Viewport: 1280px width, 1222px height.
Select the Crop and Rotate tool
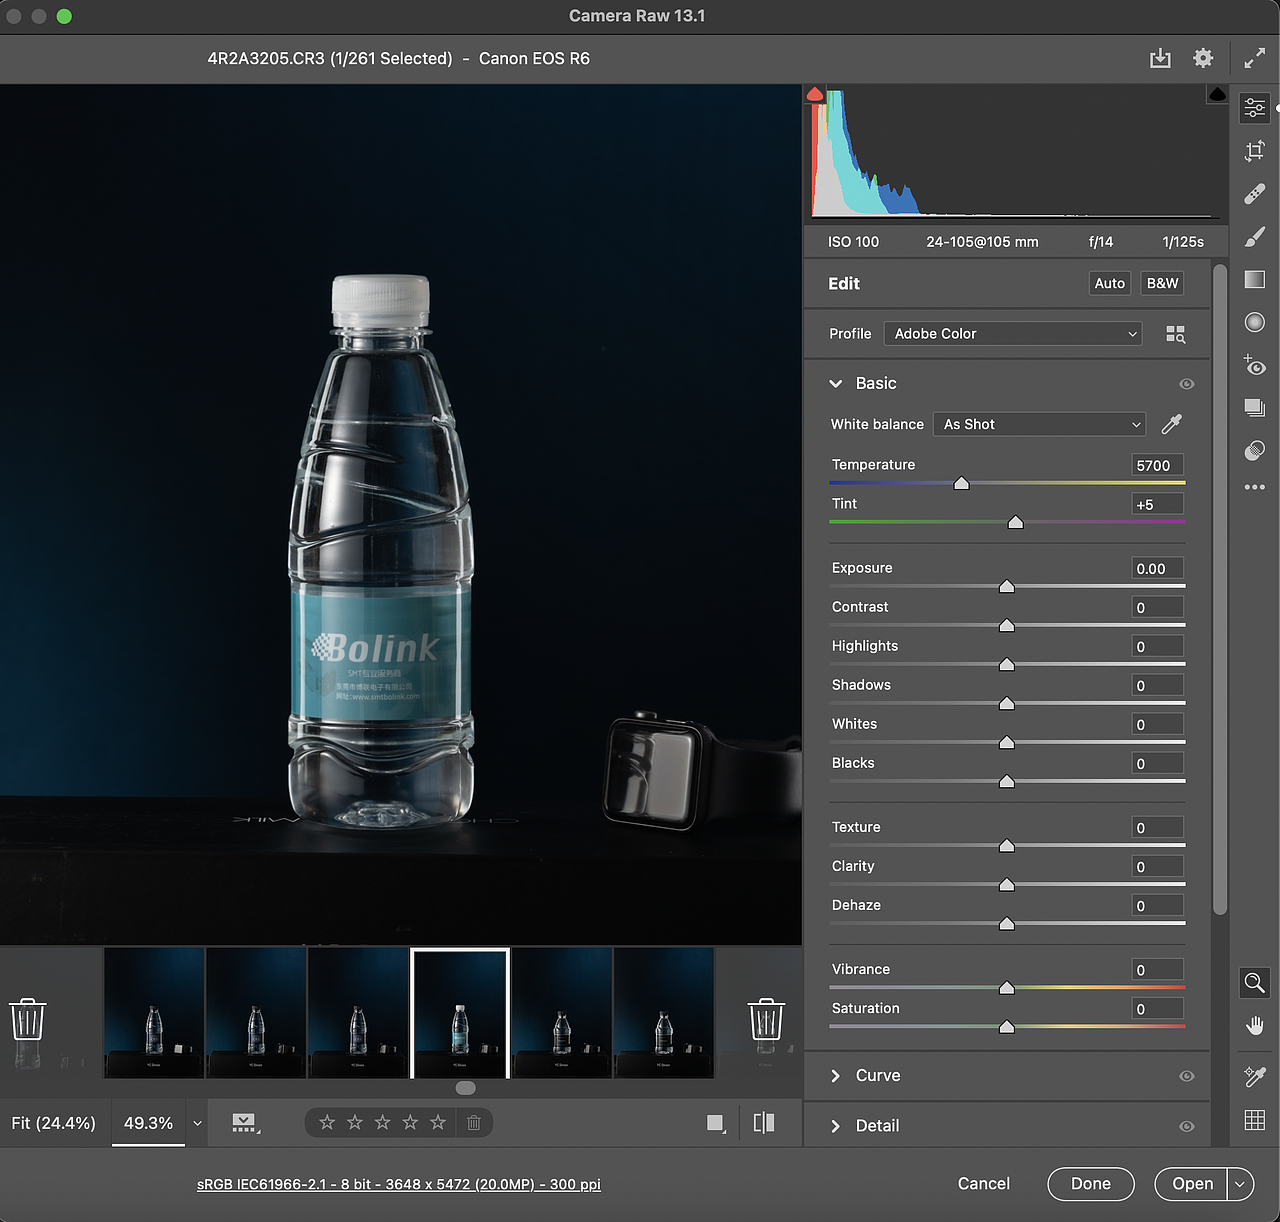point(1255,151)
